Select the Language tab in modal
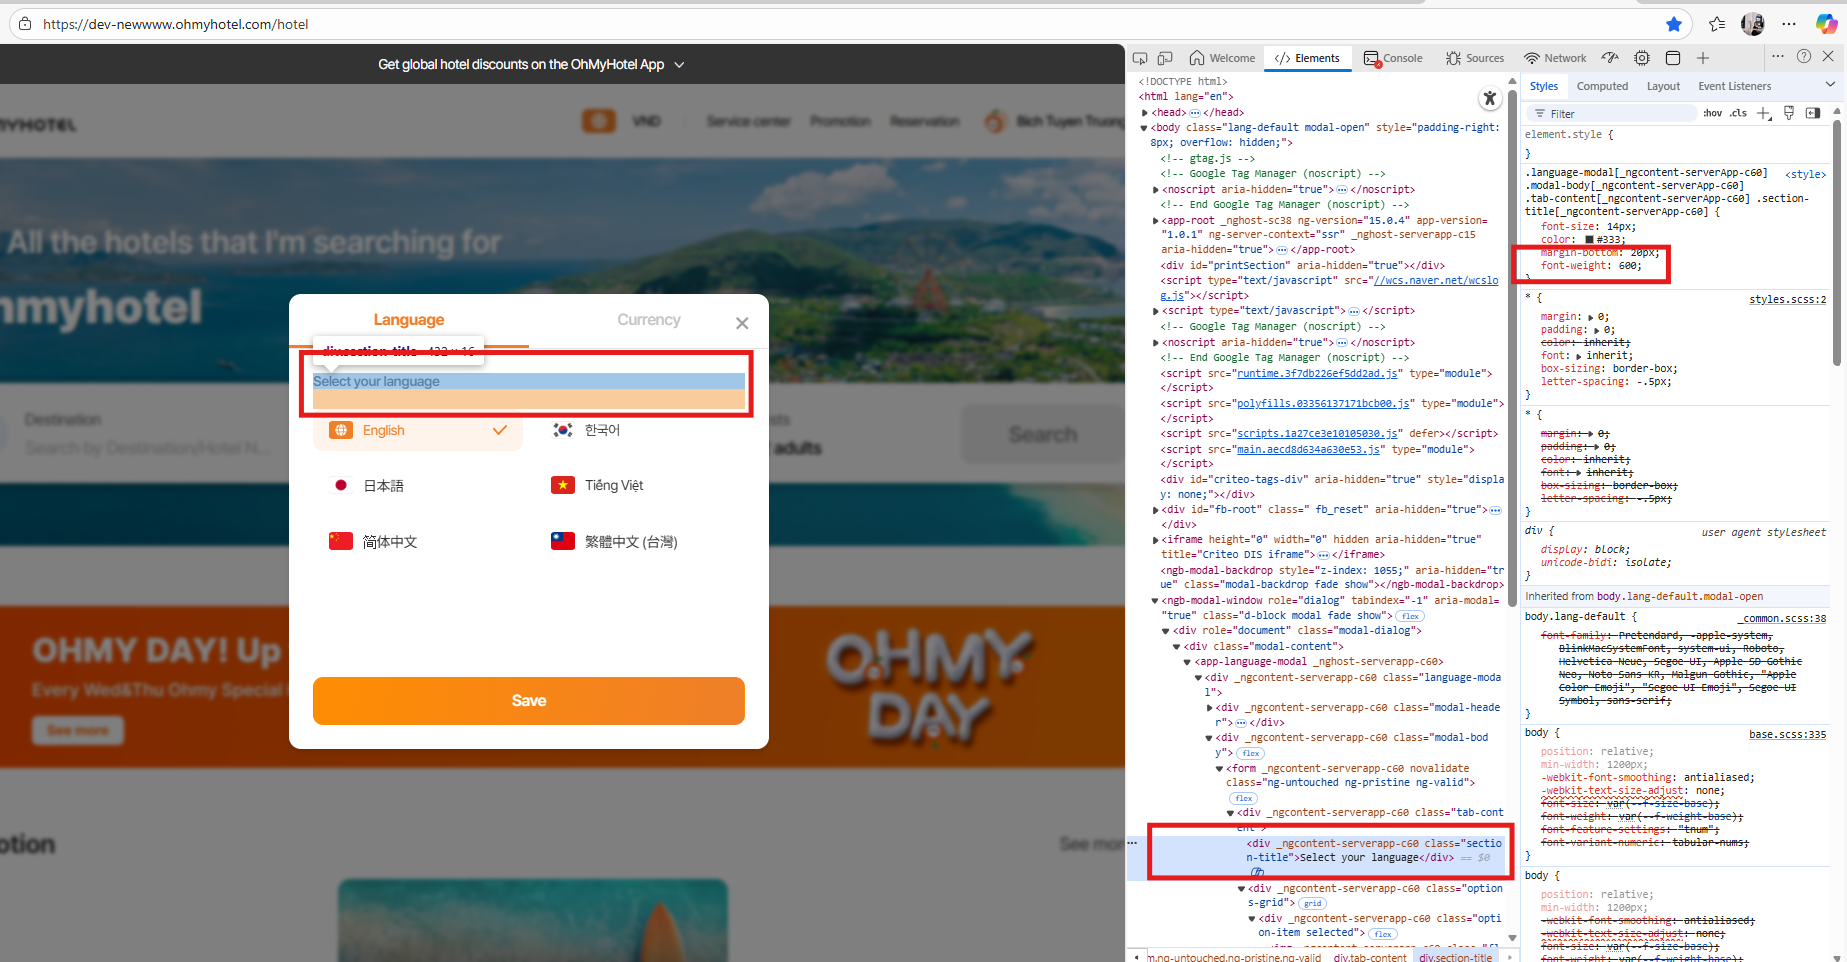 [x=409, y=320]
